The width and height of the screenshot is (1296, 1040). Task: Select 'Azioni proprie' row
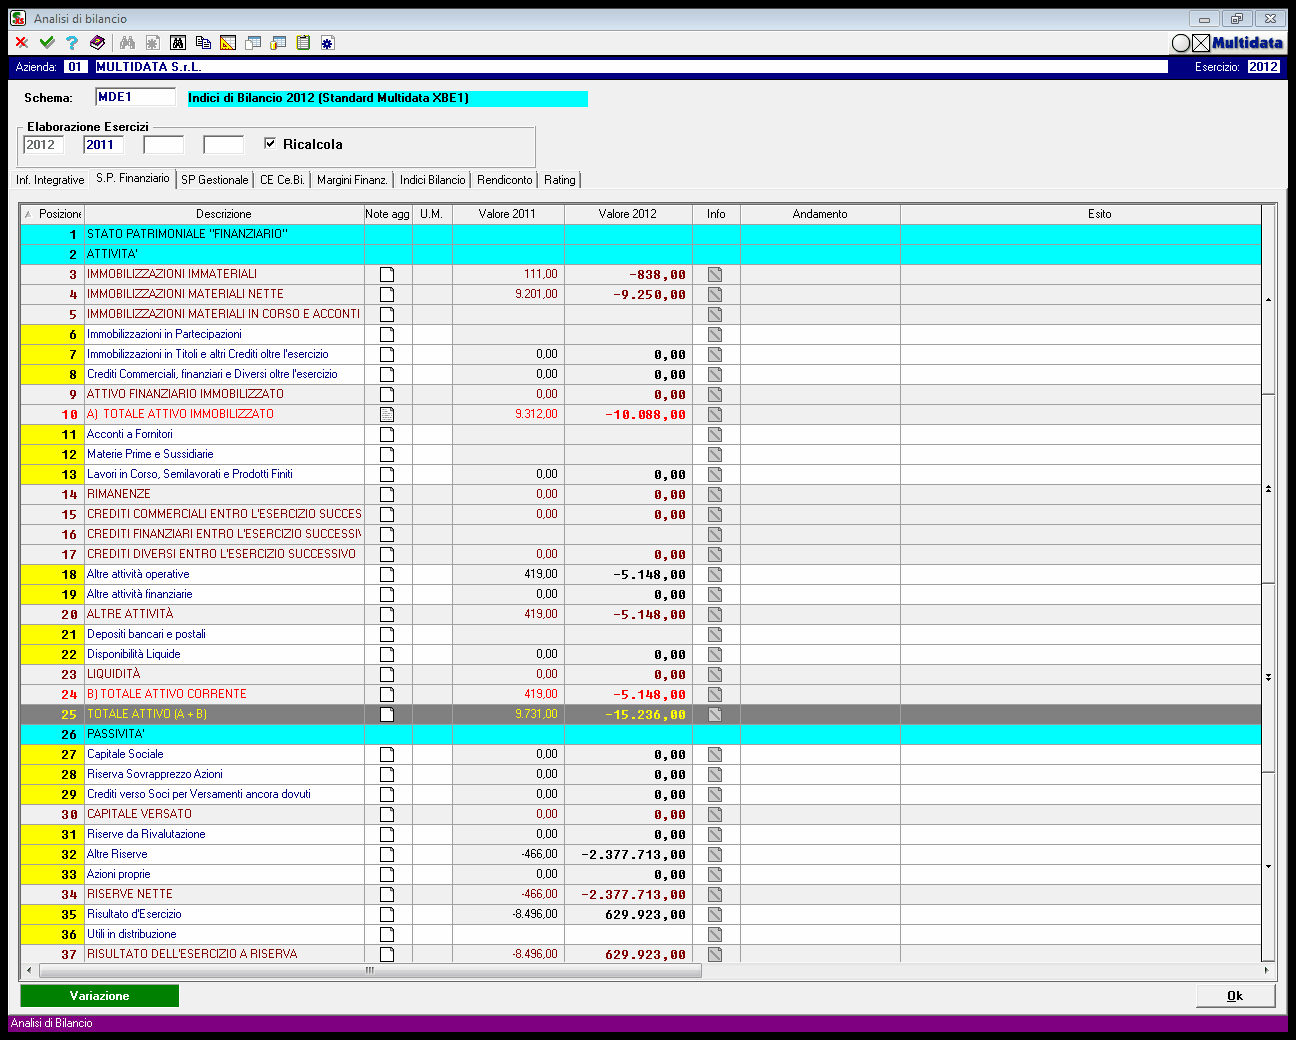point(640,874)
